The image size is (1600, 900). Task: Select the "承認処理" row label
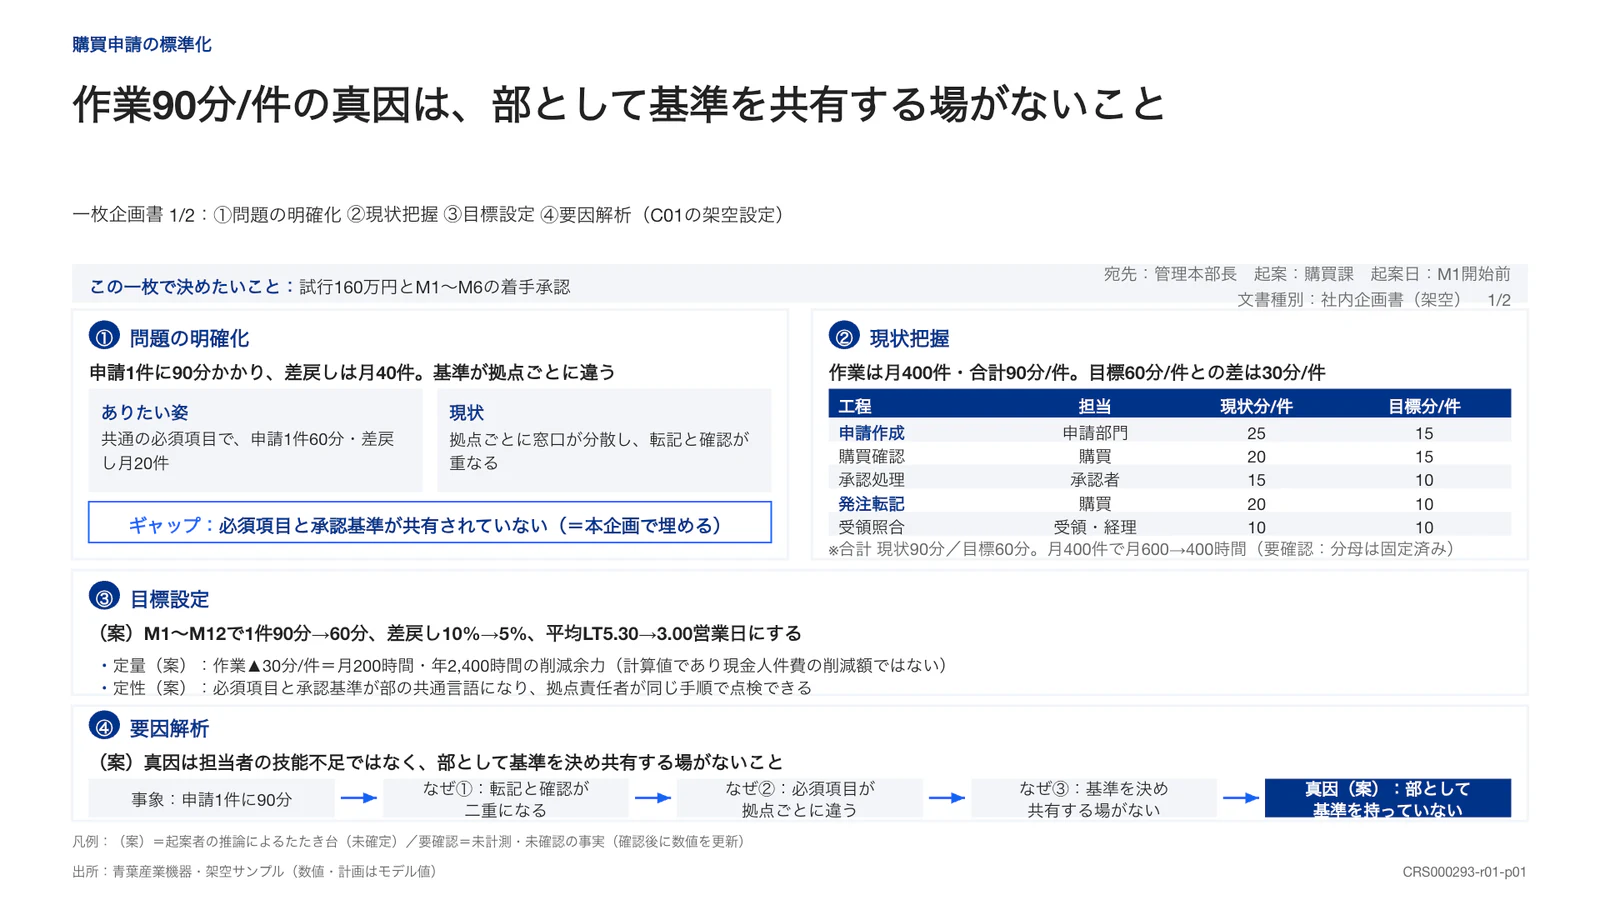coord(871,480)
